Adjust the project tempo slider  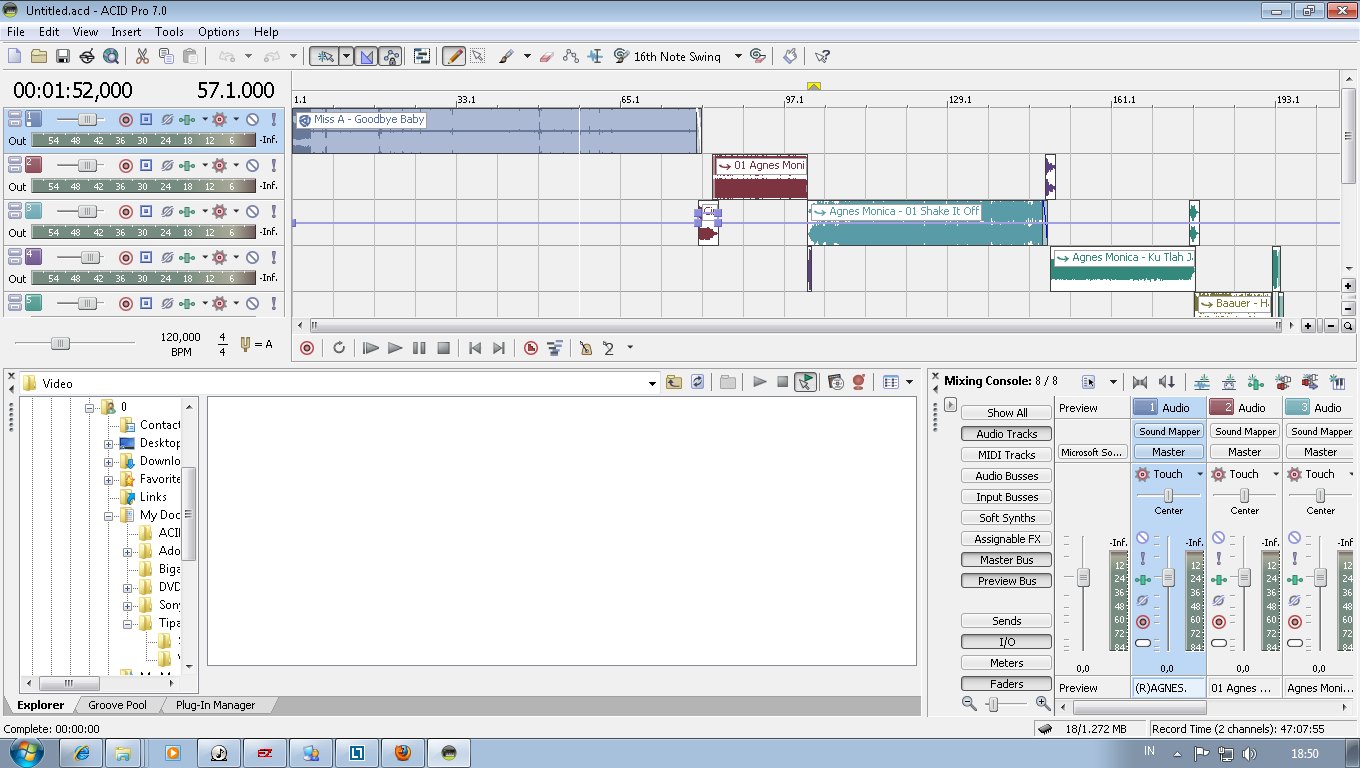(x=60, y=344)
